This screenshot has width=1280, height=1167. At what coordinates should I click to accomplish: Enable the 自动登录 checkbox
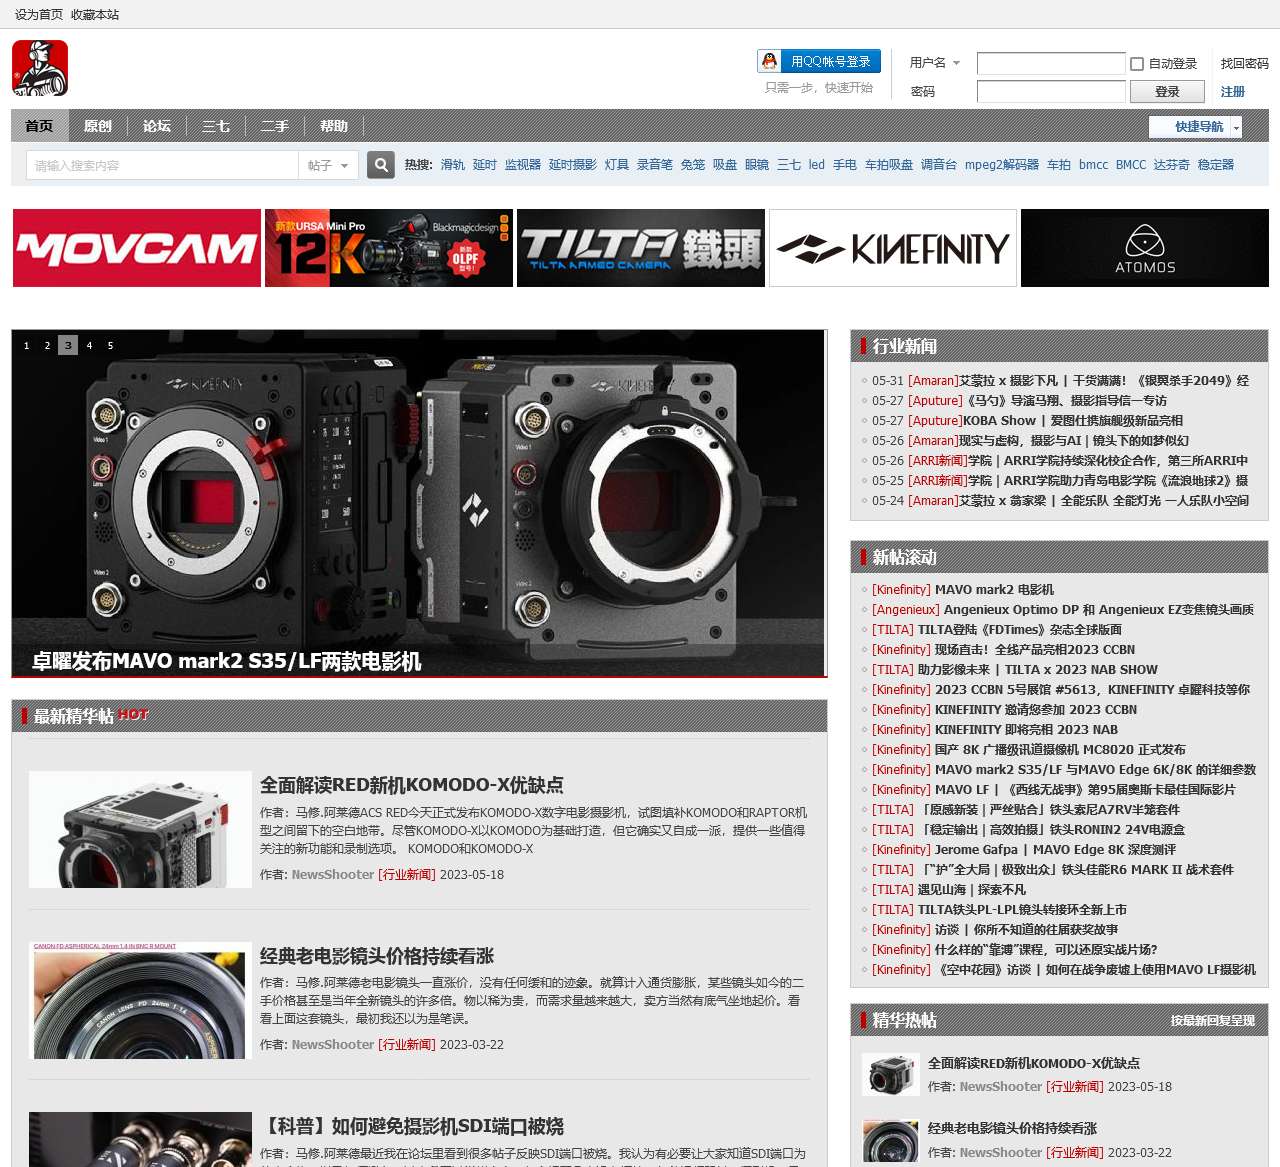pos(1137,64)
